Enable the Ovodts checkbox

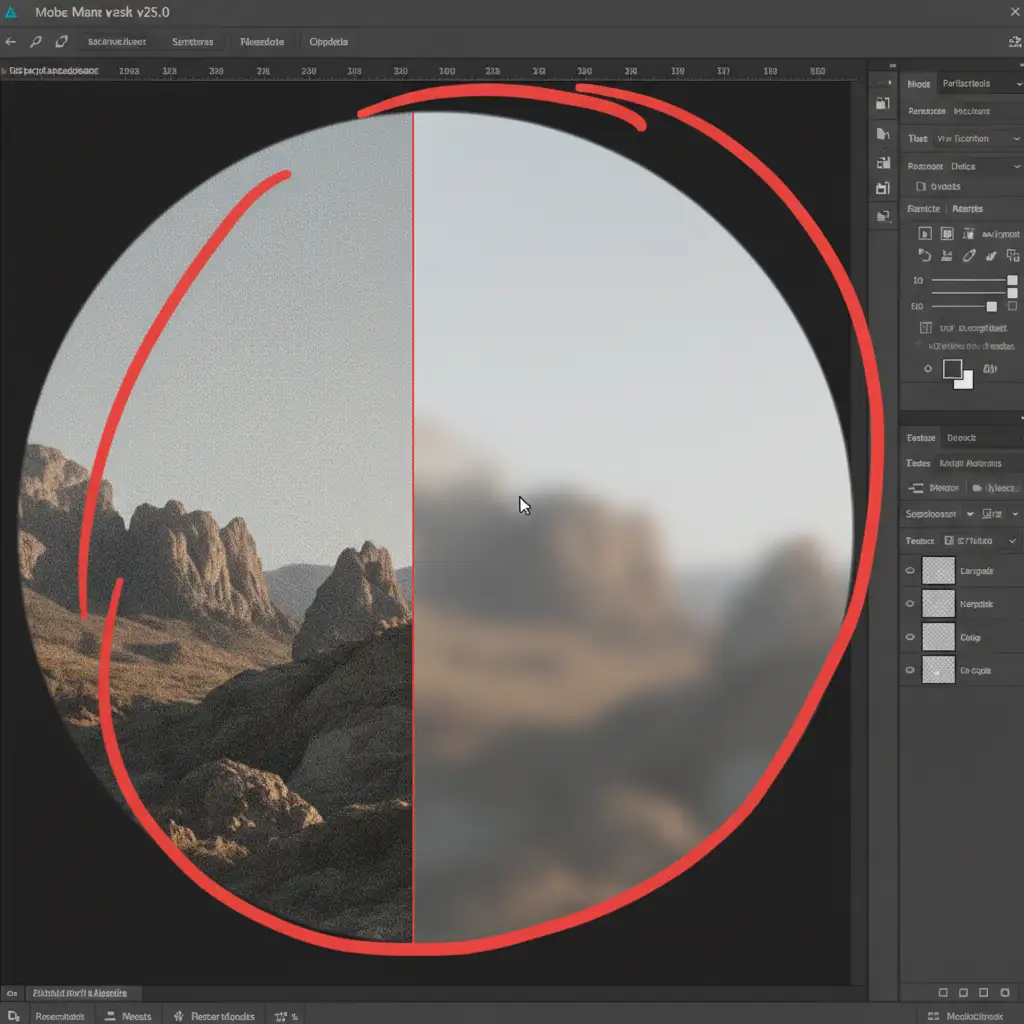(920, 186)
